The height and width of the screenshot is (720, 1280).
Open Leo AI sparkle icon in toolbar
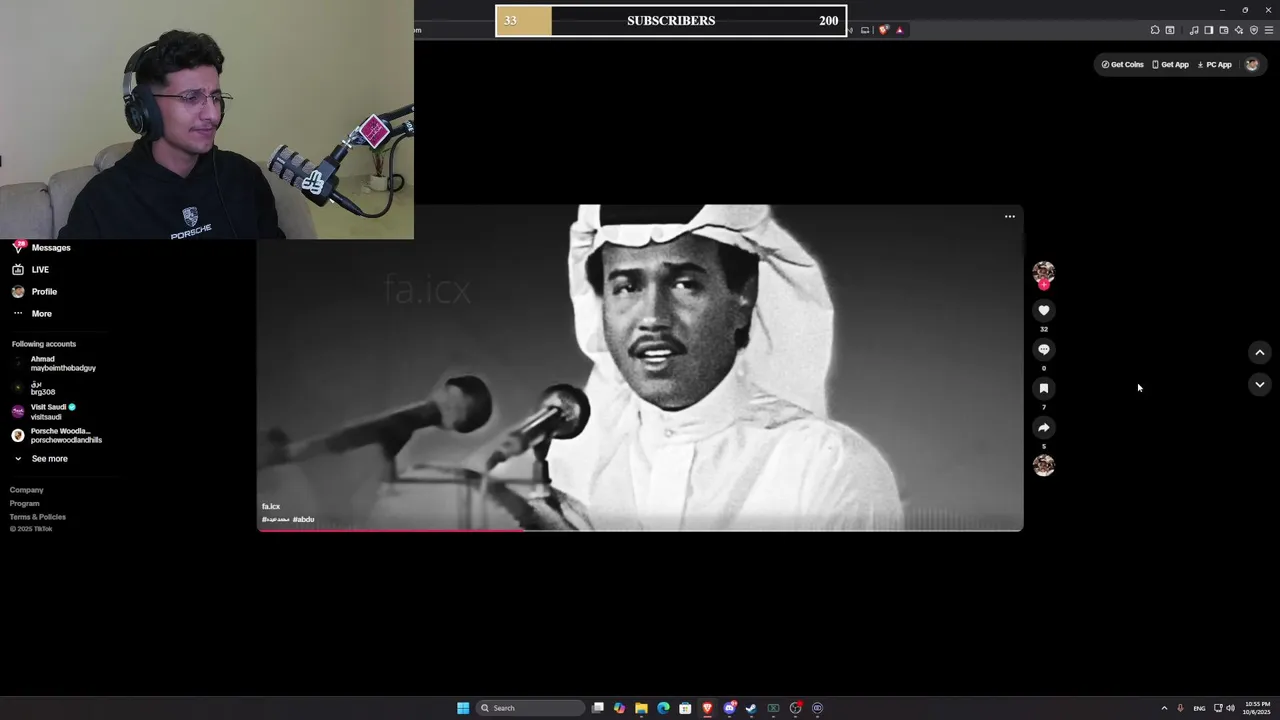tap(1238, 30)
